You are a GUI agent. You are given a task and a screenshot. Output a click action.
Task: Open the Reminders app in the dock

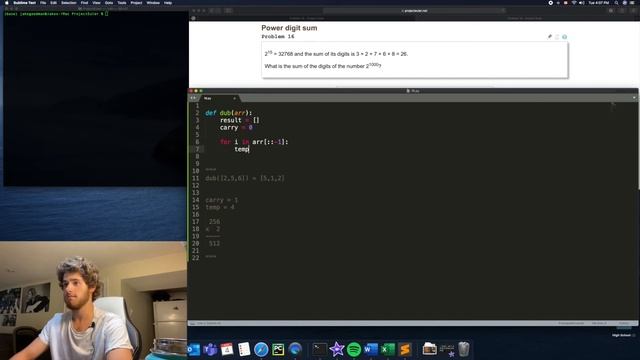244,349
